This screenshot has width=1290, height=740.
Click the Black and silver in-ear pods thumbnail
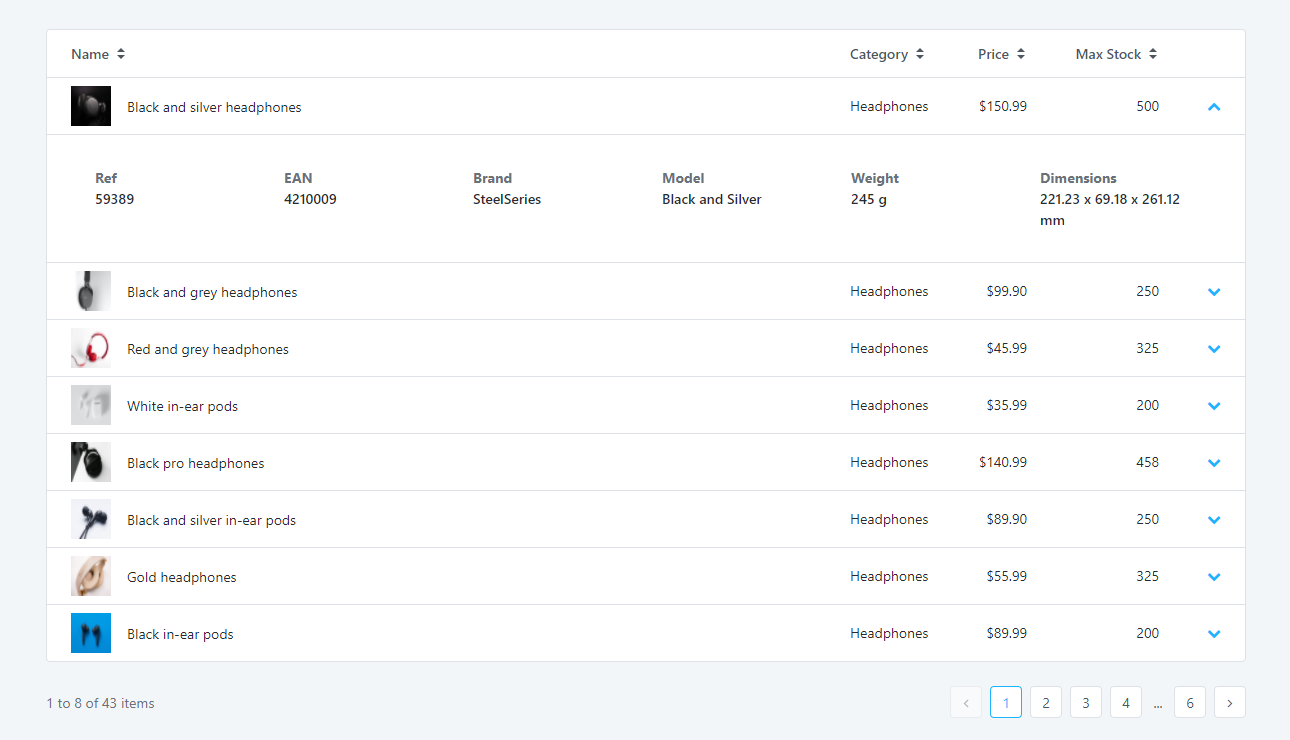(x=91, y=519)
